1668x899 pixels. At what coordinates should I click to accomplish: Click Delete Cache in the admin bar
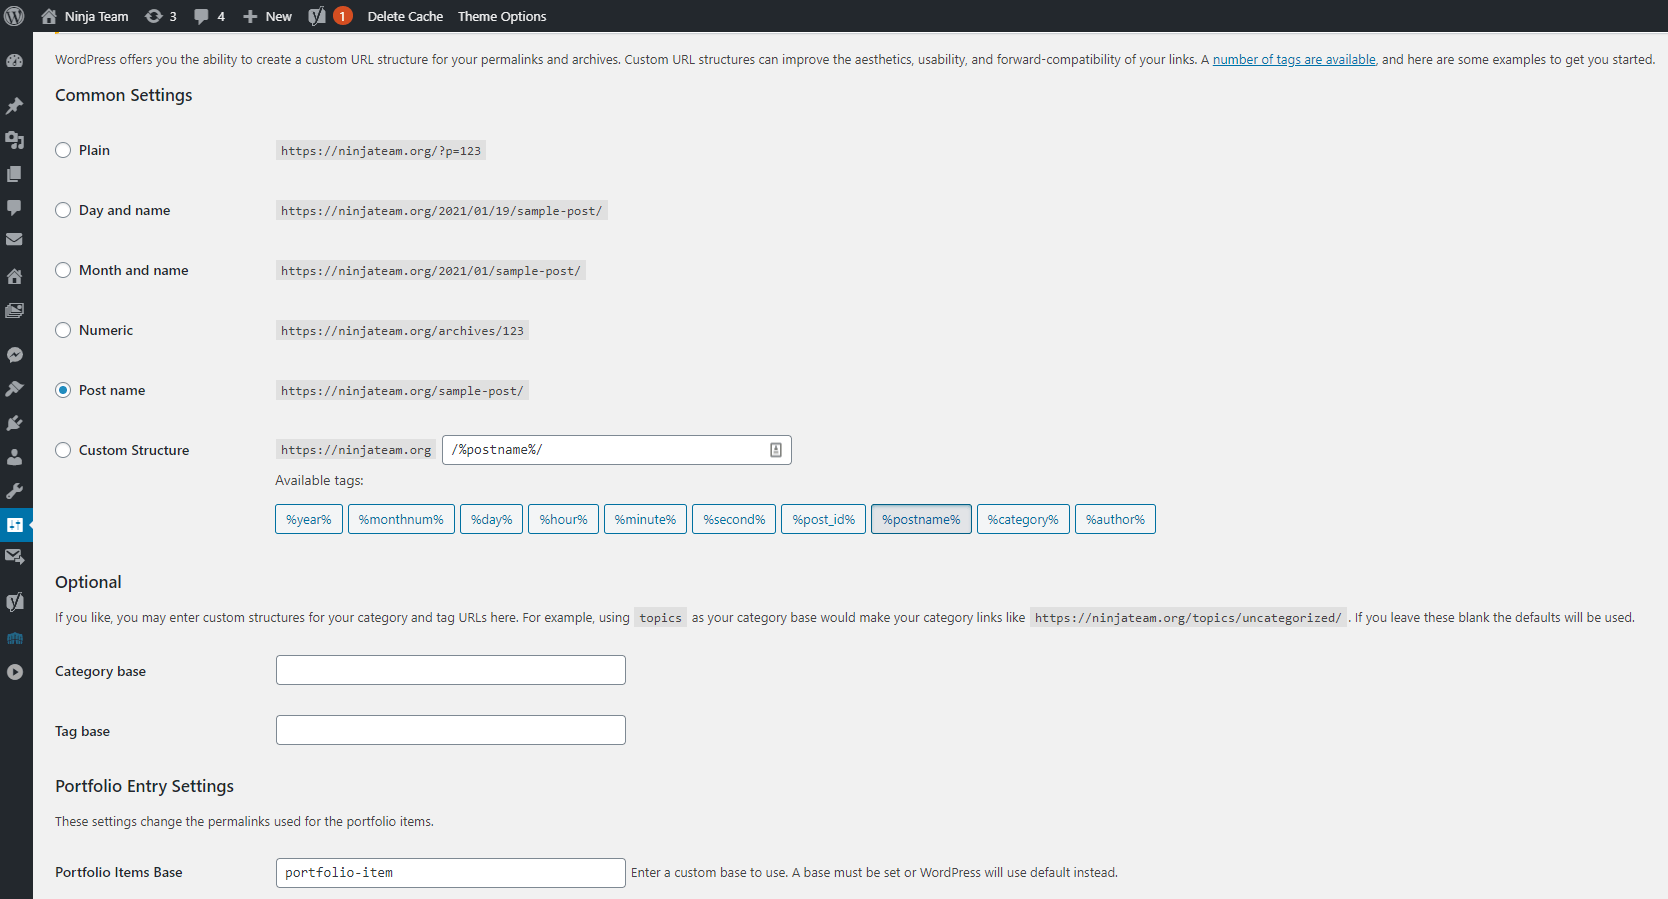click(405, 16)
